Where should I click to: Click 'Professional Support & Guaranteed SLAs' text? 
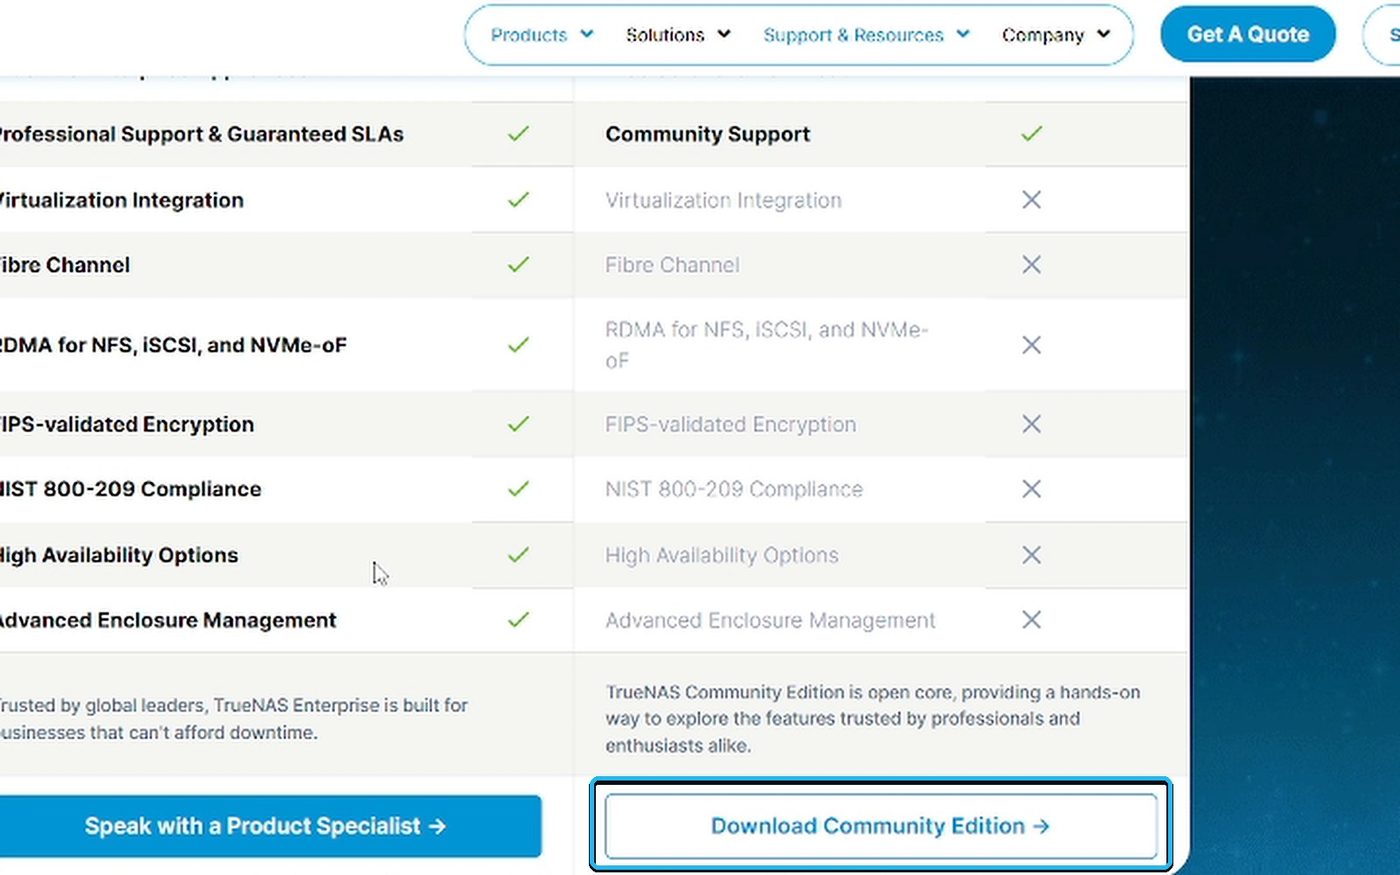point(201,134)
